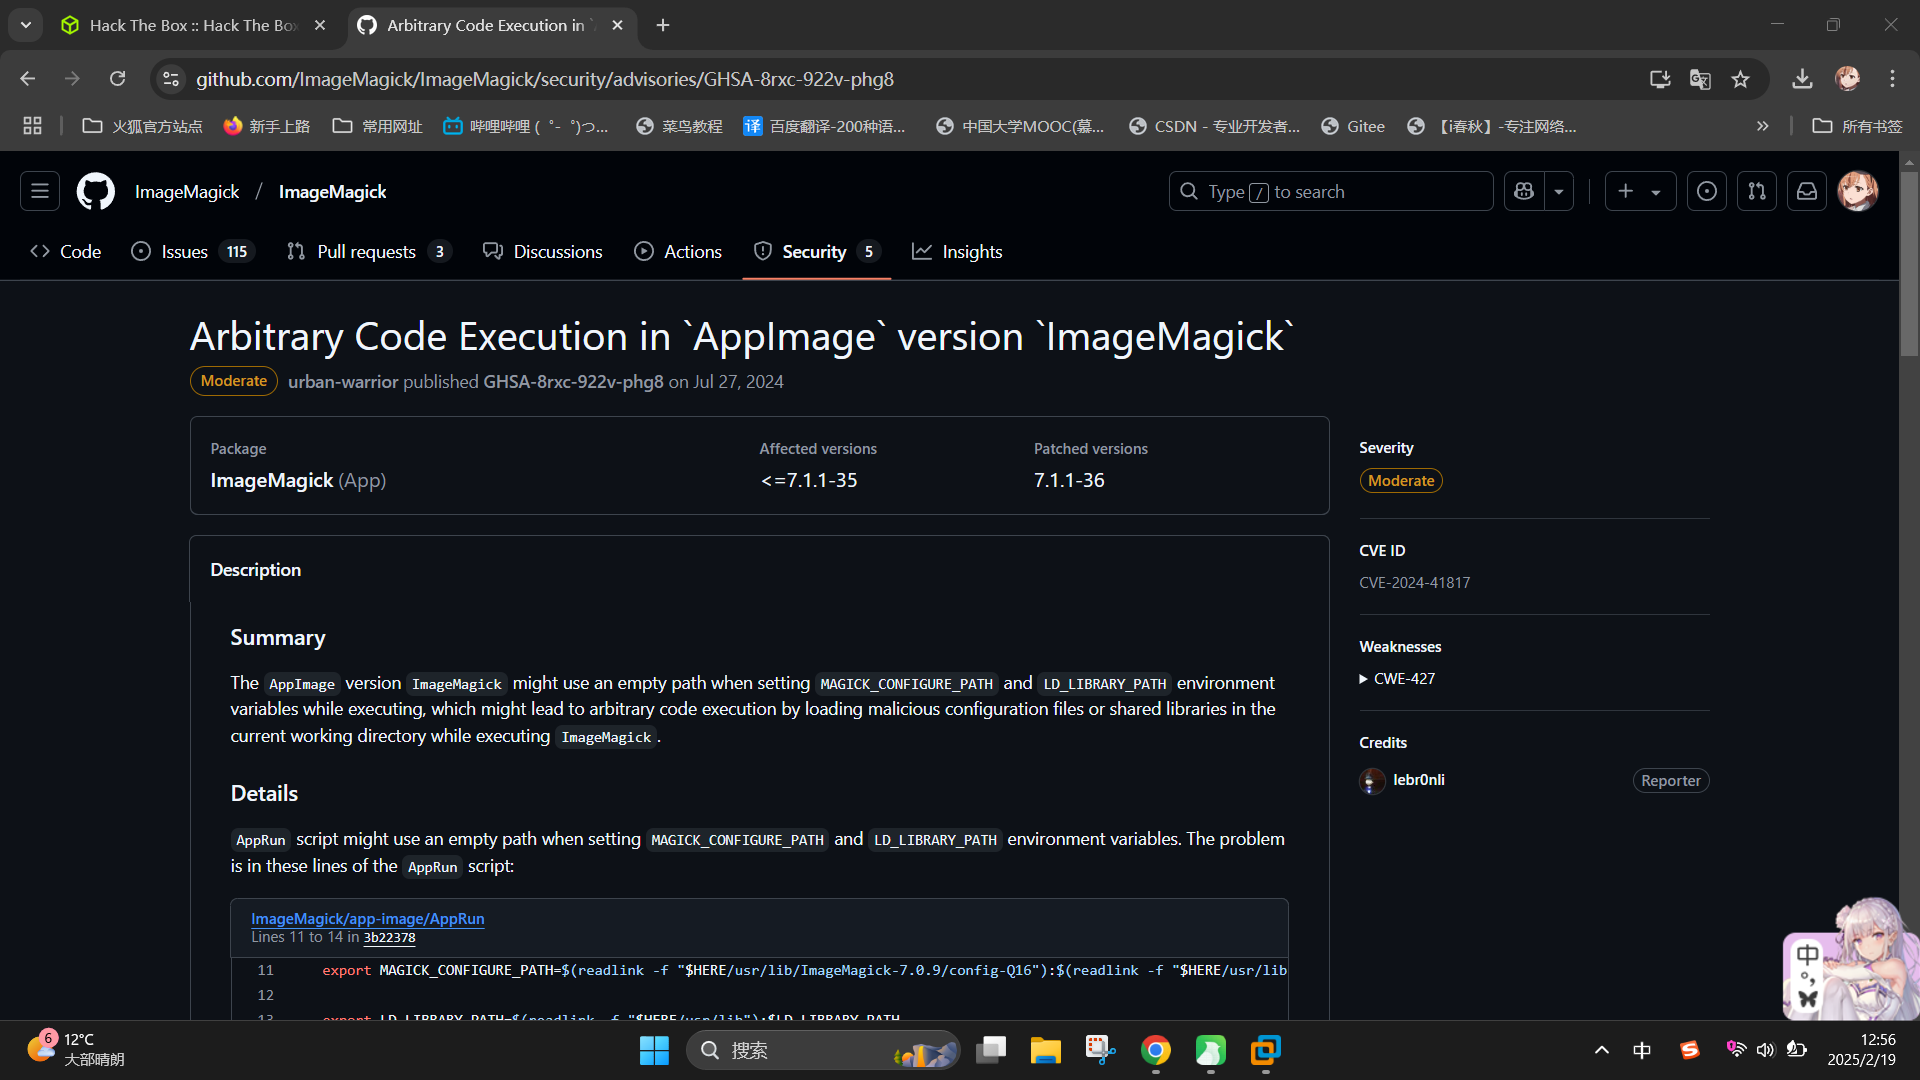Install app icon in the address bar
The width and height of the screenshot is (1920, 1080).
coord(1660,79)
